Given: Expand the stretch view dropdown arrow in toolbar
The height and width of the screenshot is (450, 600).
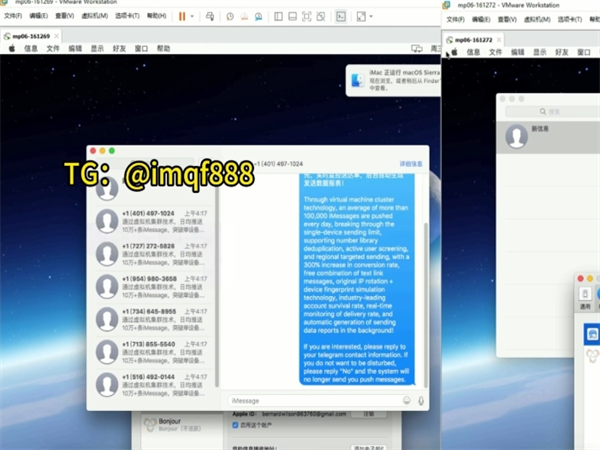Looking at the screenshot, I should [371, 16].
